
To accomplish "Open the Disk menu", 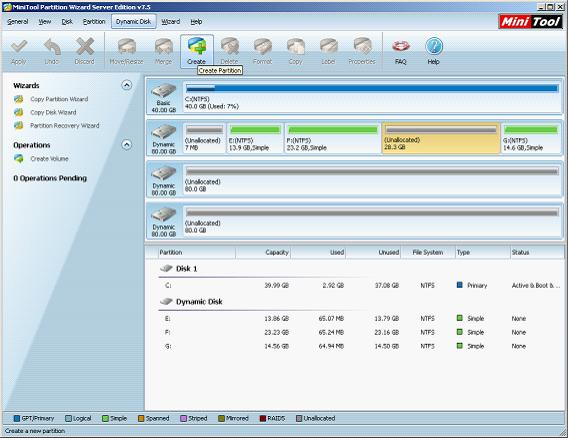I will [67, 22].
